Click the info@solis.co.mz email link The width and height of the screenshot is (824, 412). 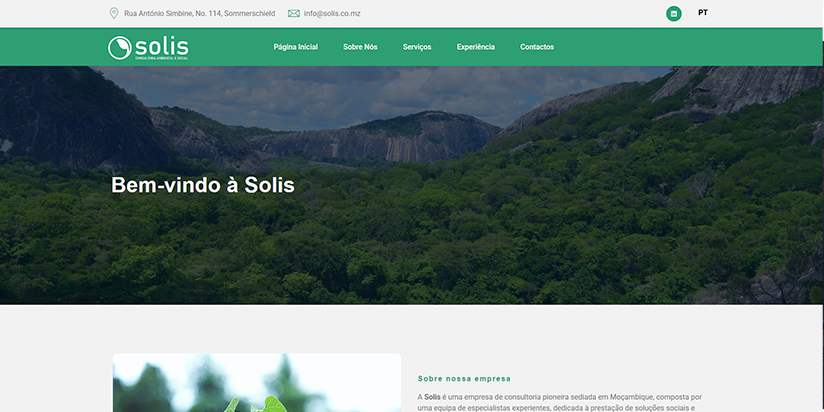[332, 14]
